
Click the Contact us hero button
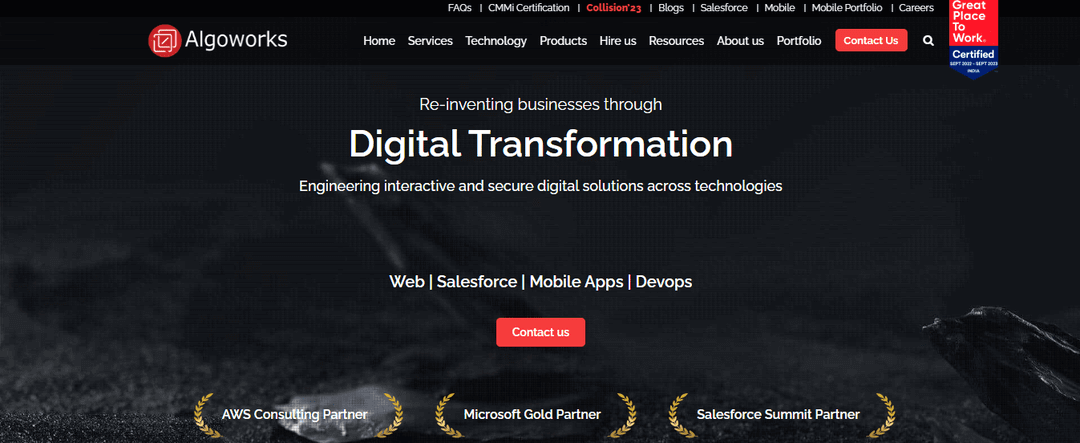(541, 332)
